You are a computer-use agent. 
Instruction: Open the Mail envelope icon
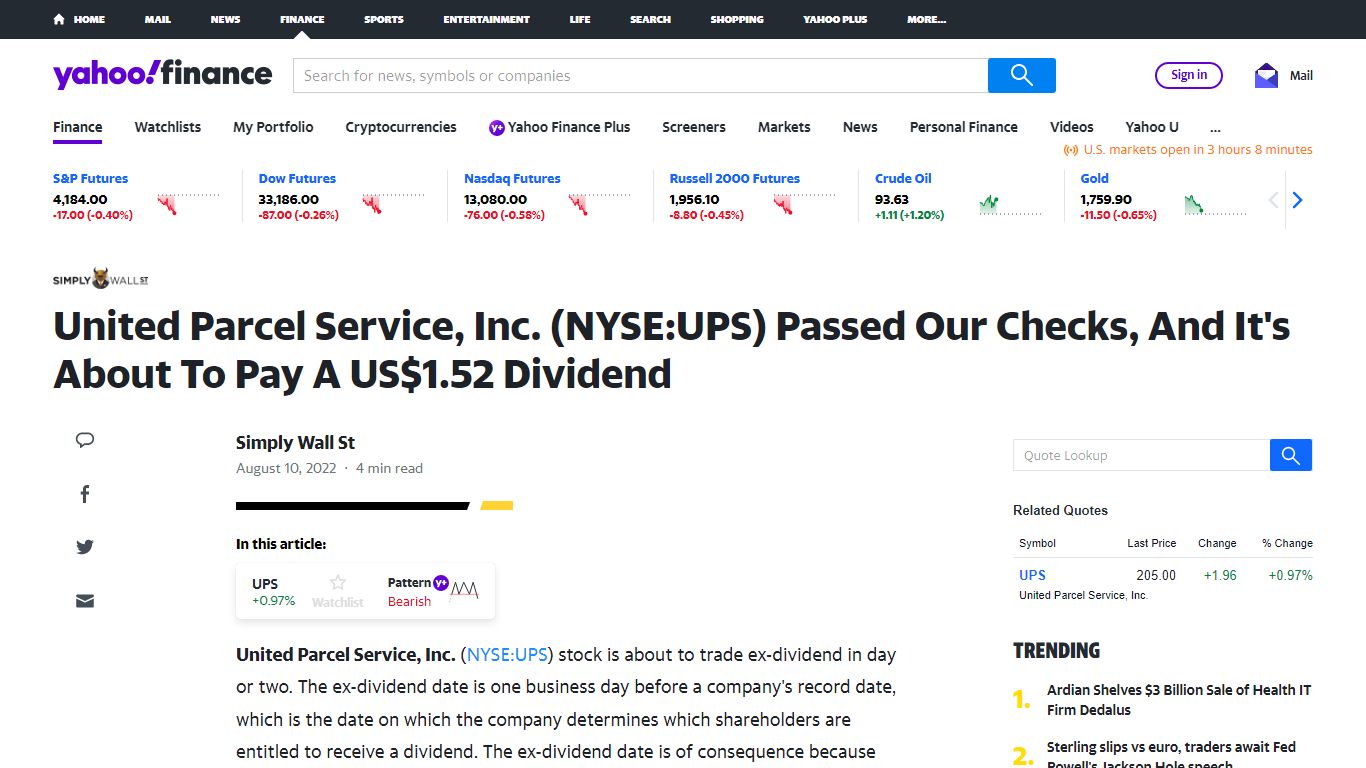point(1266,75)
